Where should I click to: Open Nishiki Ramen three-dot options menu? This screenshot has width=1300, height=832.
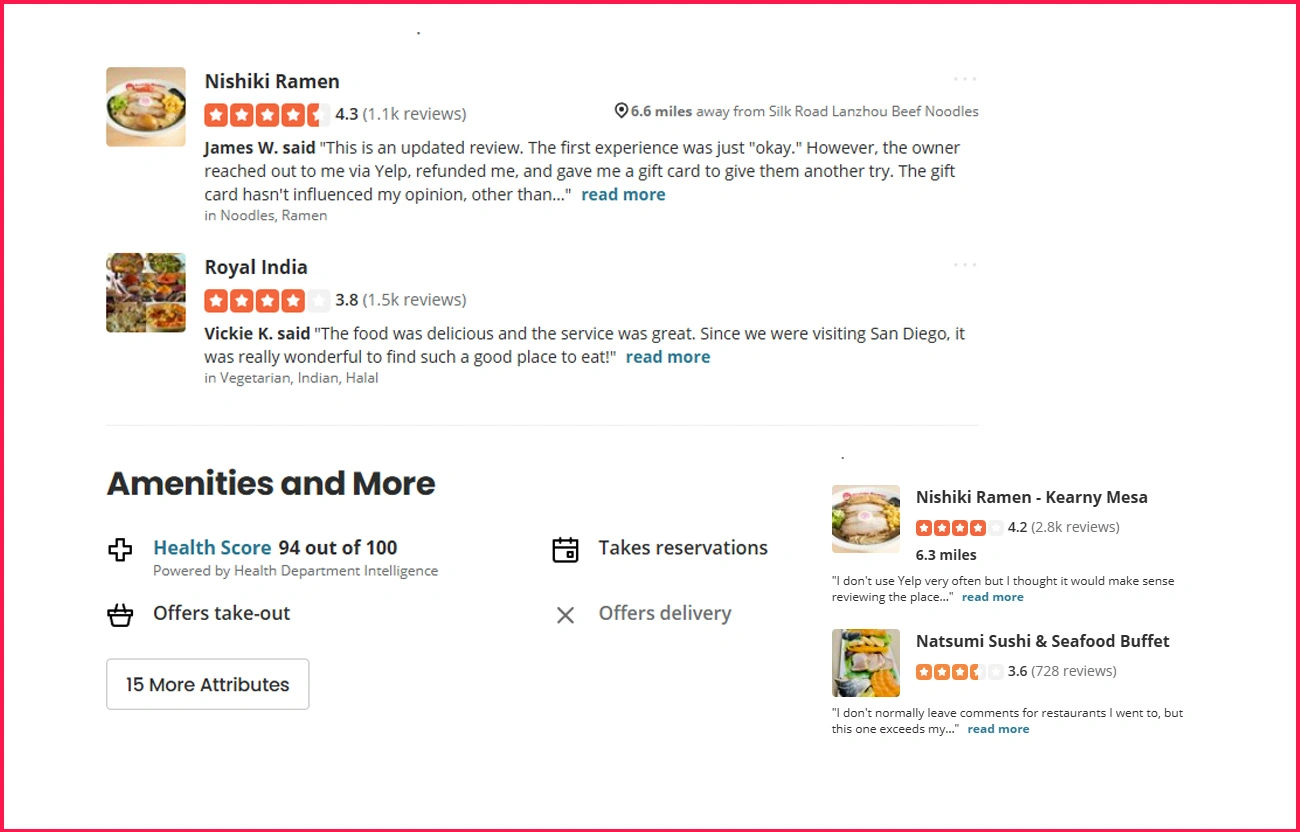tap(964, 79)
